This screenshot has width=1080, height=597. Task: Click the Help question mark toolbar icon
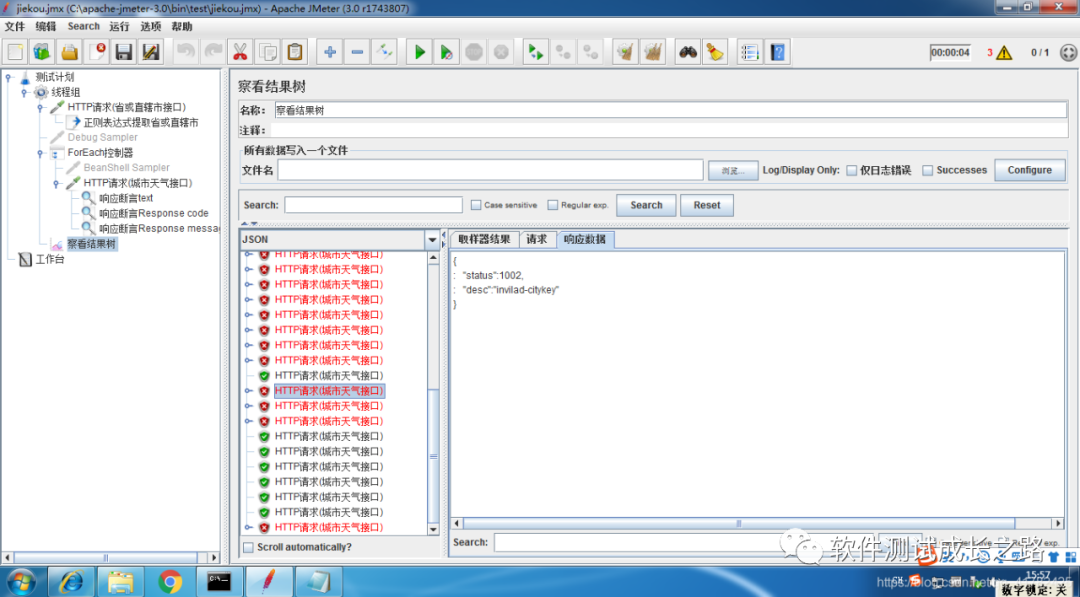pyautogui.click(x=778, y=52)
